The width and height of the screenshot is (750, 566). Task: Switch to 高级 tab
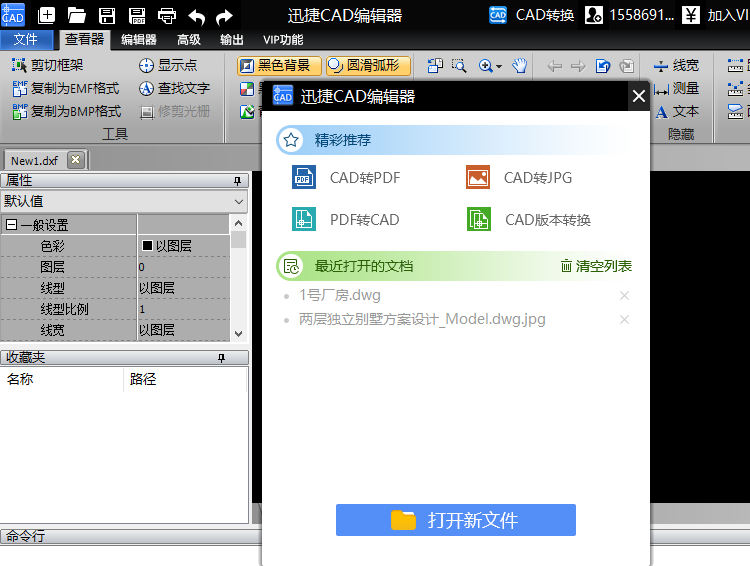coord(189,40)
